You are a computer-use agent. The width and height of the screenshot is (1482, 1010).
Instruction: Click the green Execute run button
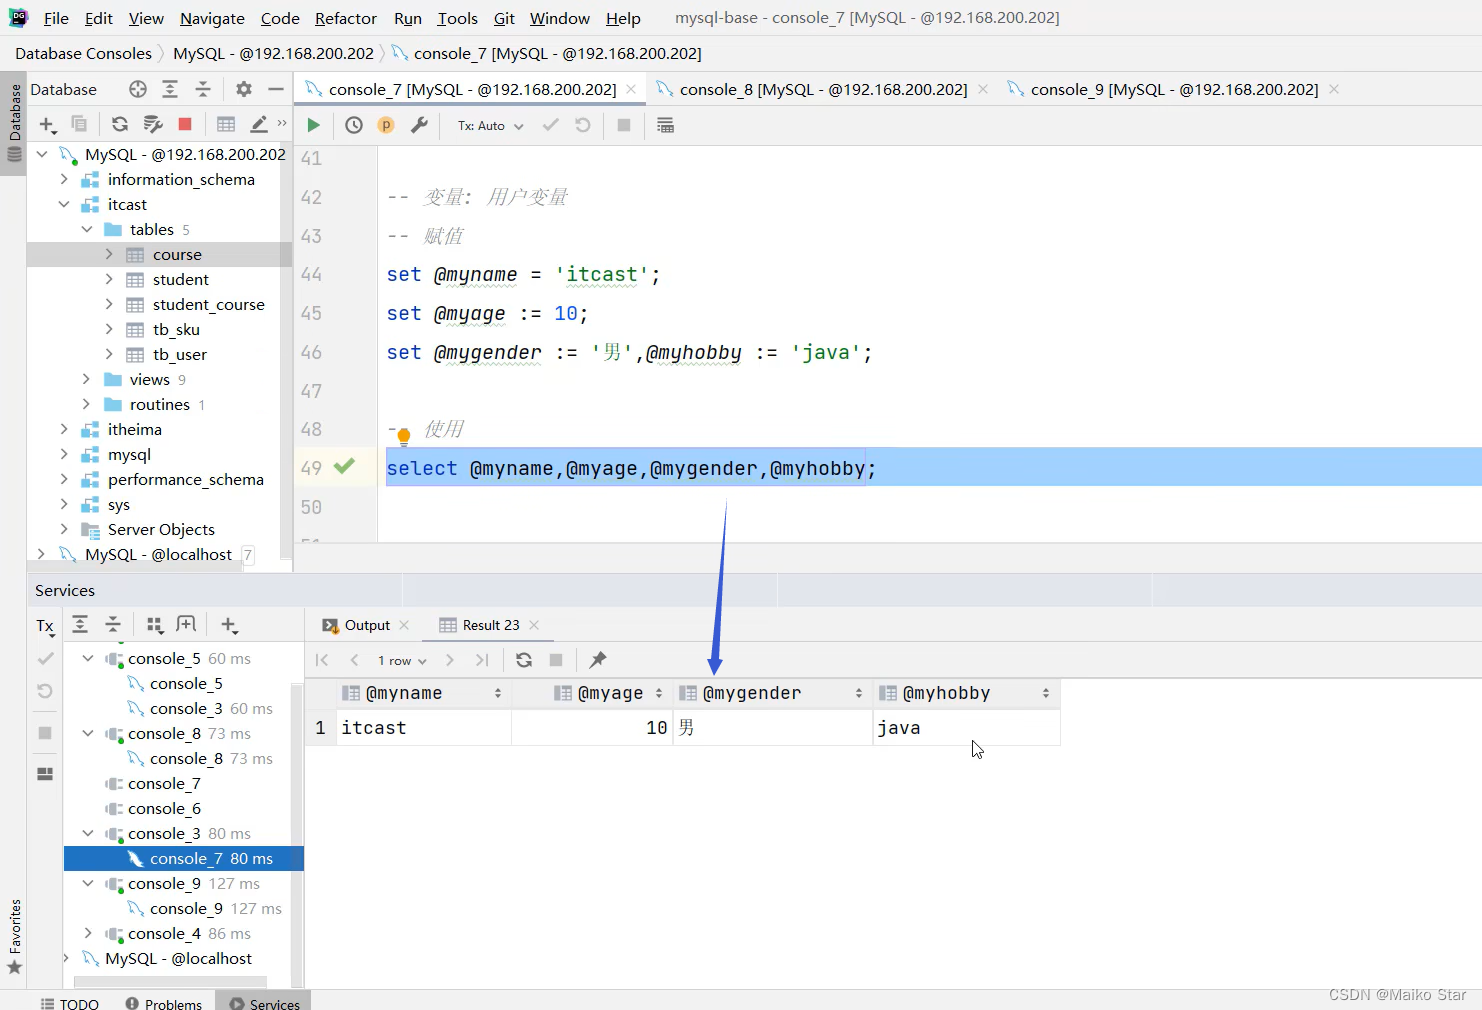pos(313,125)
